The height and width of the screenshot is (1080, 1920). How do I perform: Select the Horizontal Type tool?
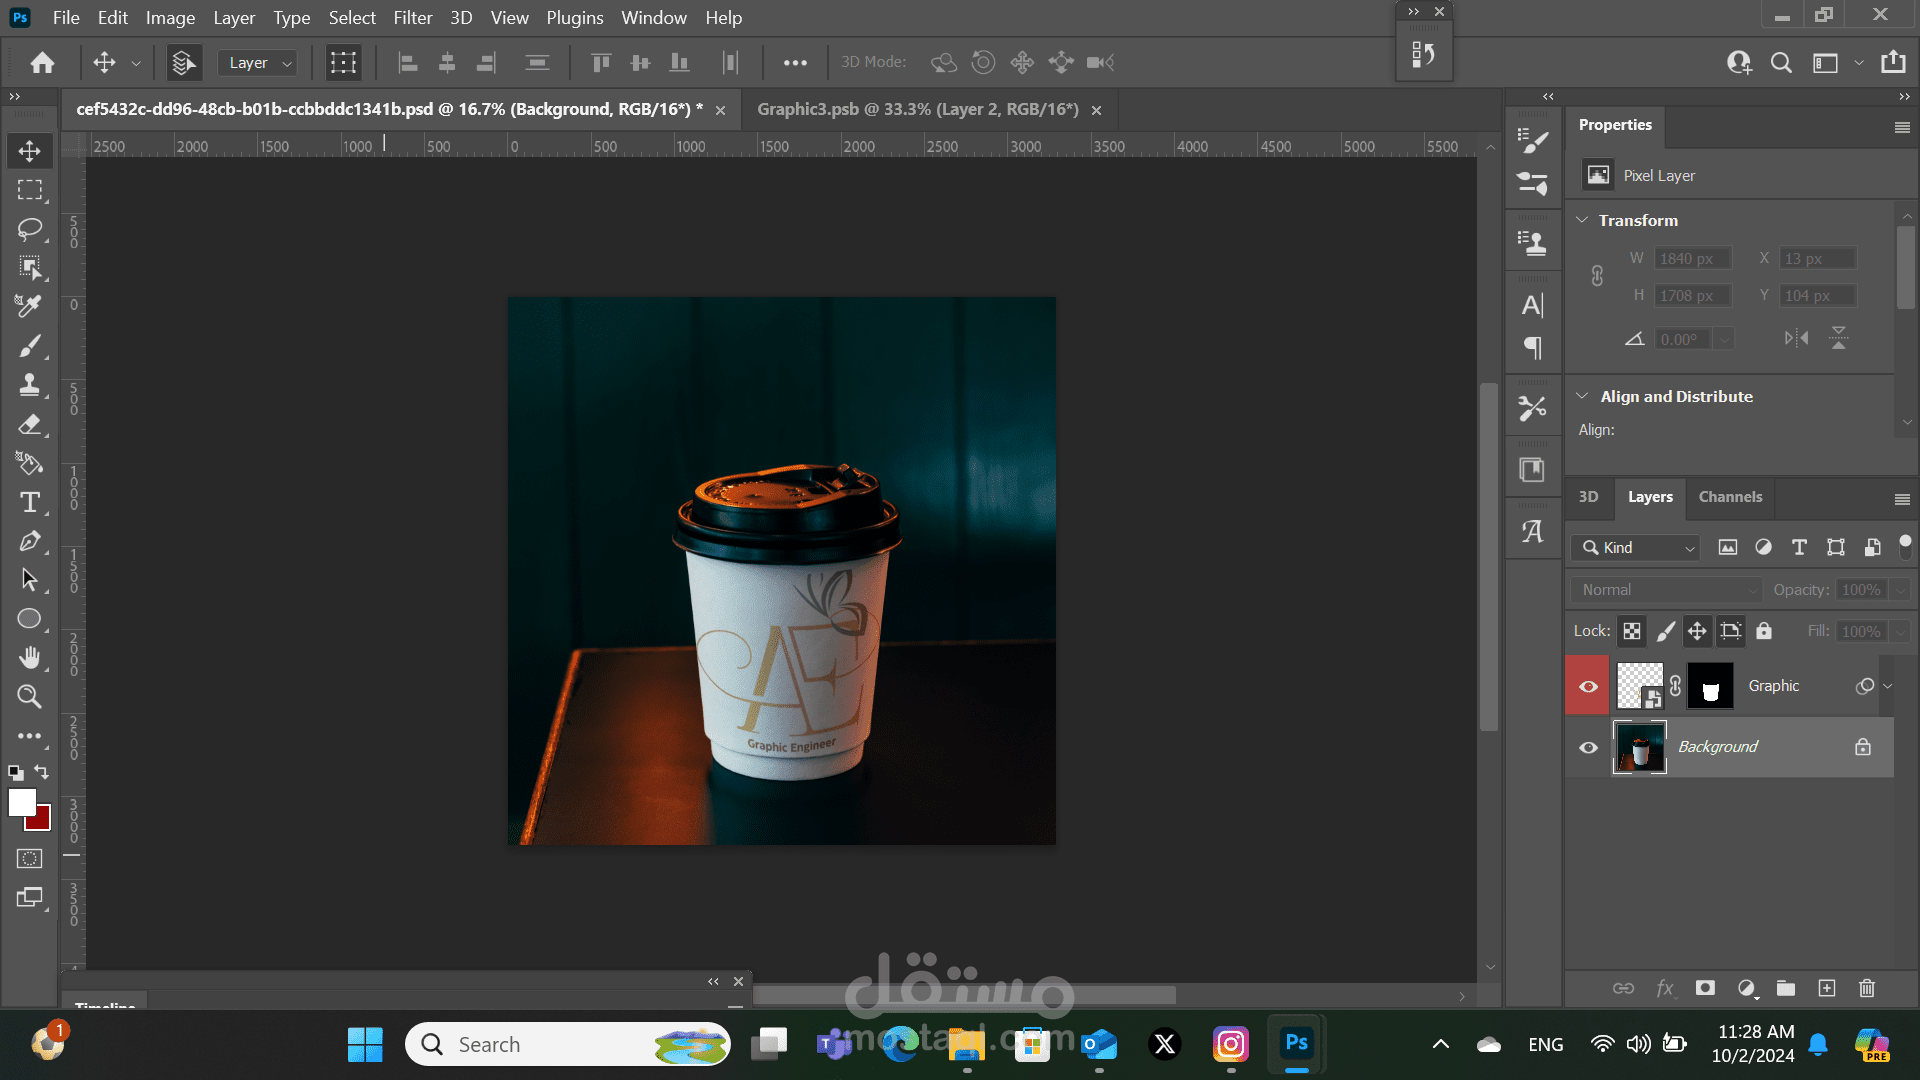point(29,502)
